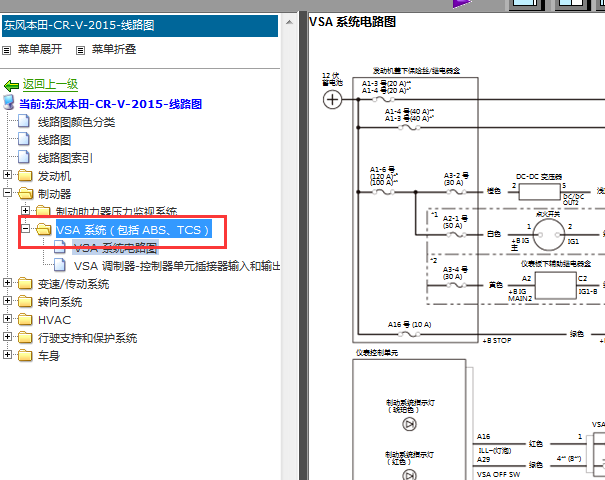
Task: Click the VSA 系统电路图 diagram title
Action: click(353, 22)
